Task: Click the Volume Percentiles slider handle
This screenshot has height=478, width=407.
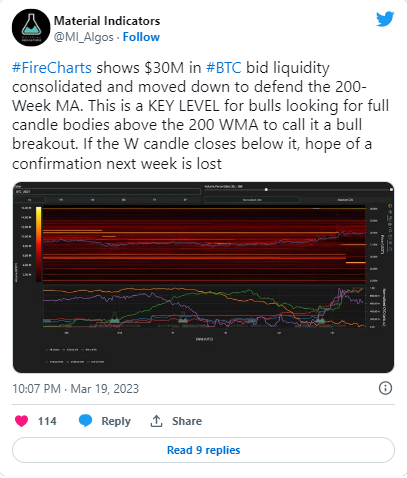Action: [x=266, y=190]
